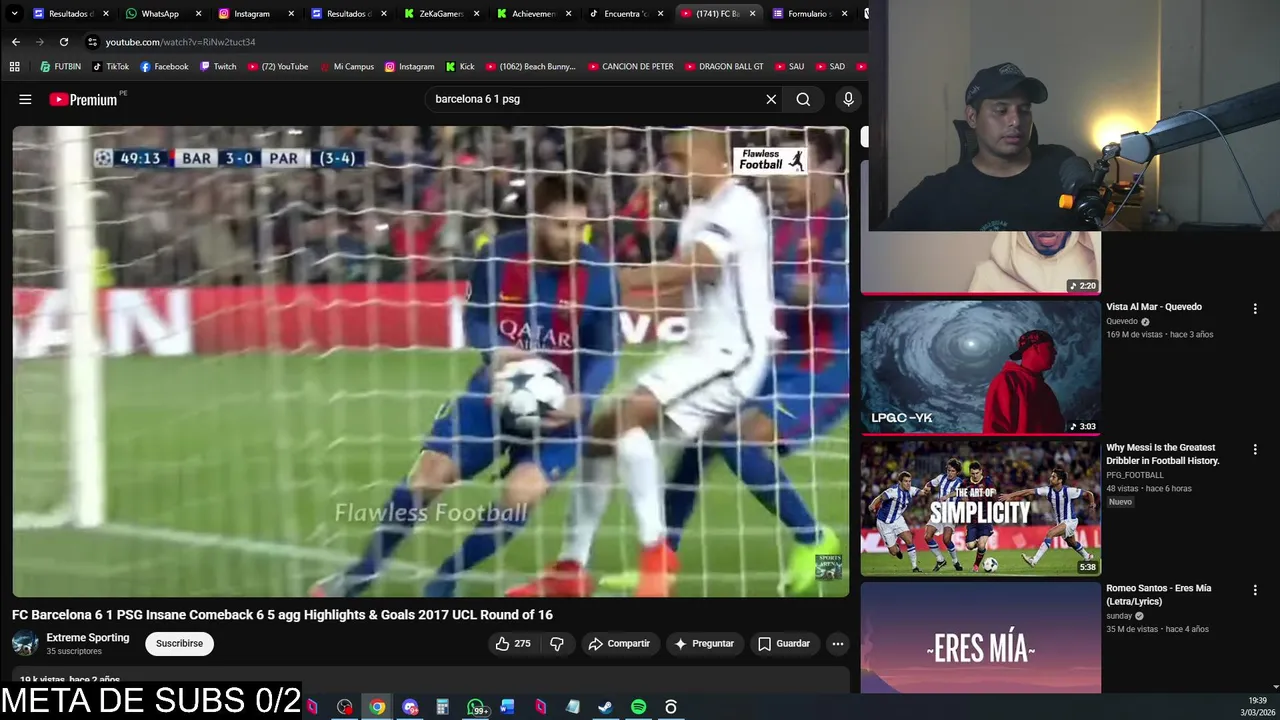Reload the page in Chrome
The height and width of the screenshot is (720, 1280).
coord(64,42)
